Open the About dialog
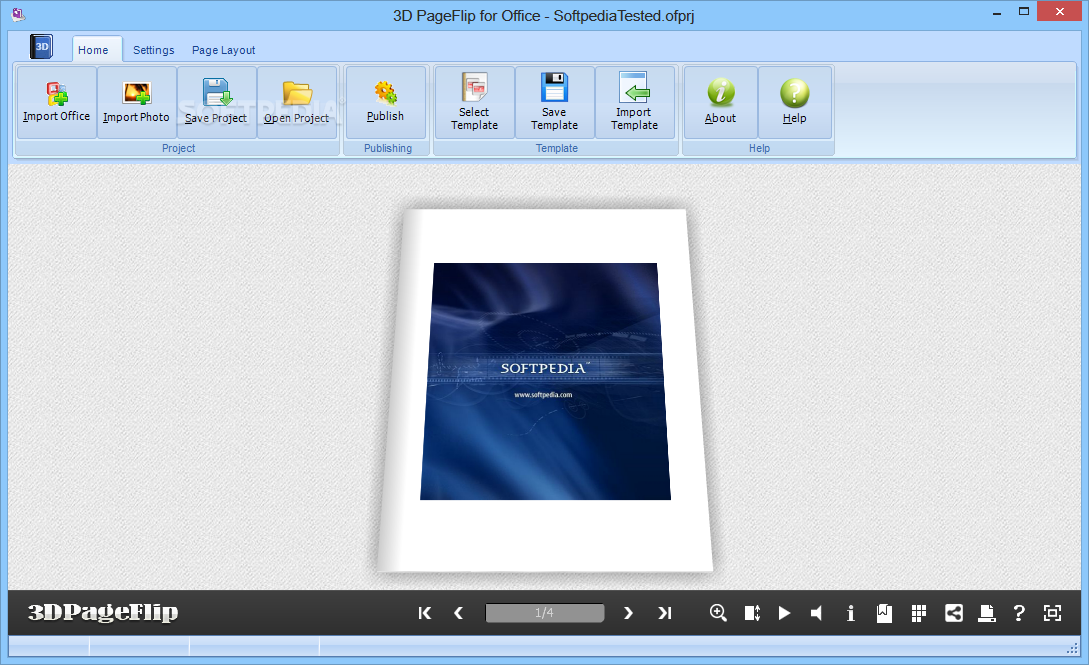This screenshot has height=665, width=1089. click(x=720, y=103)
